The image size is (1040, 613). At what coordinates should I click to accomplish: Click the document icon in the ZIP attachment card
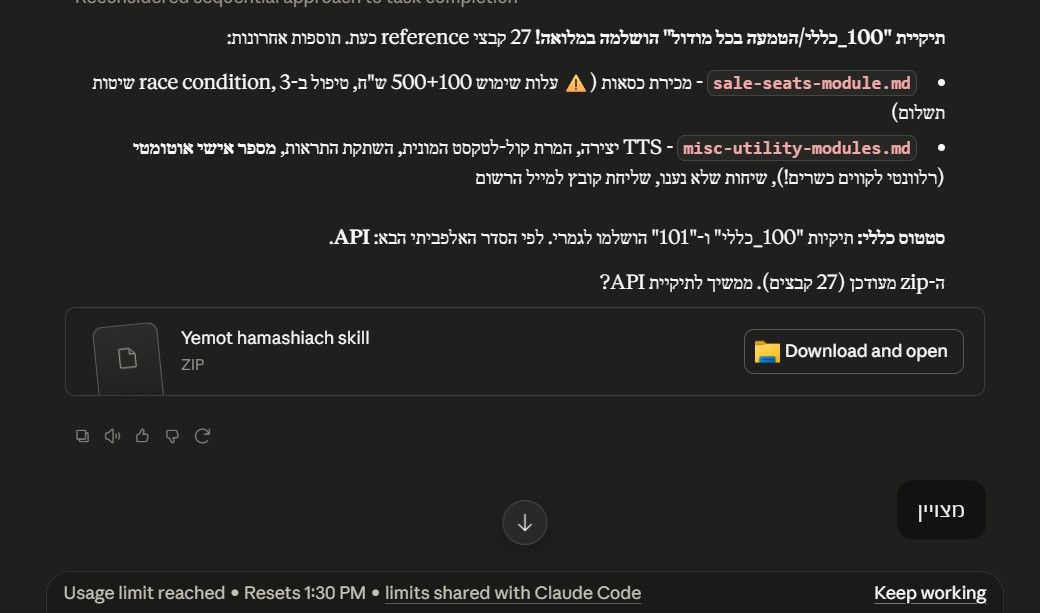[x=127, y=358]
